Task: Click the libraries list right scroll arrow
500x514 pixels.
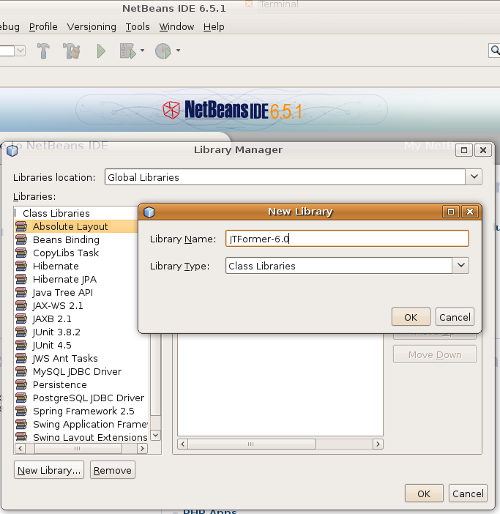Action: (x=142, y=448)
